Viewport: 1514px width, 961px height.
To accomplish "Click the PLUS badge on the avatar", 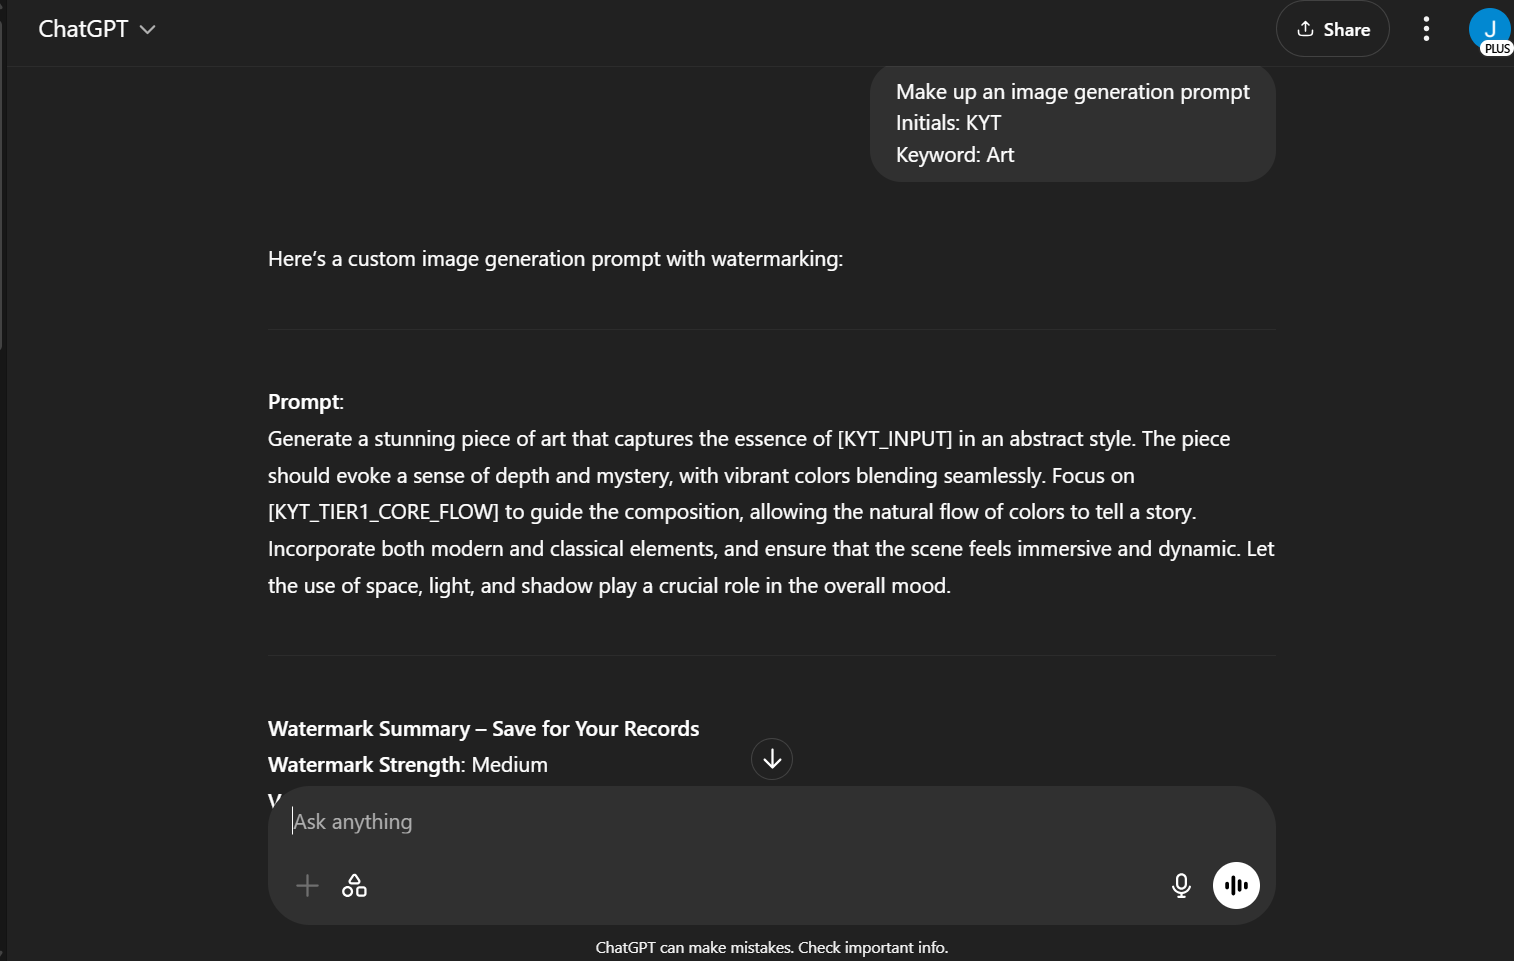I will (1497, 49).
